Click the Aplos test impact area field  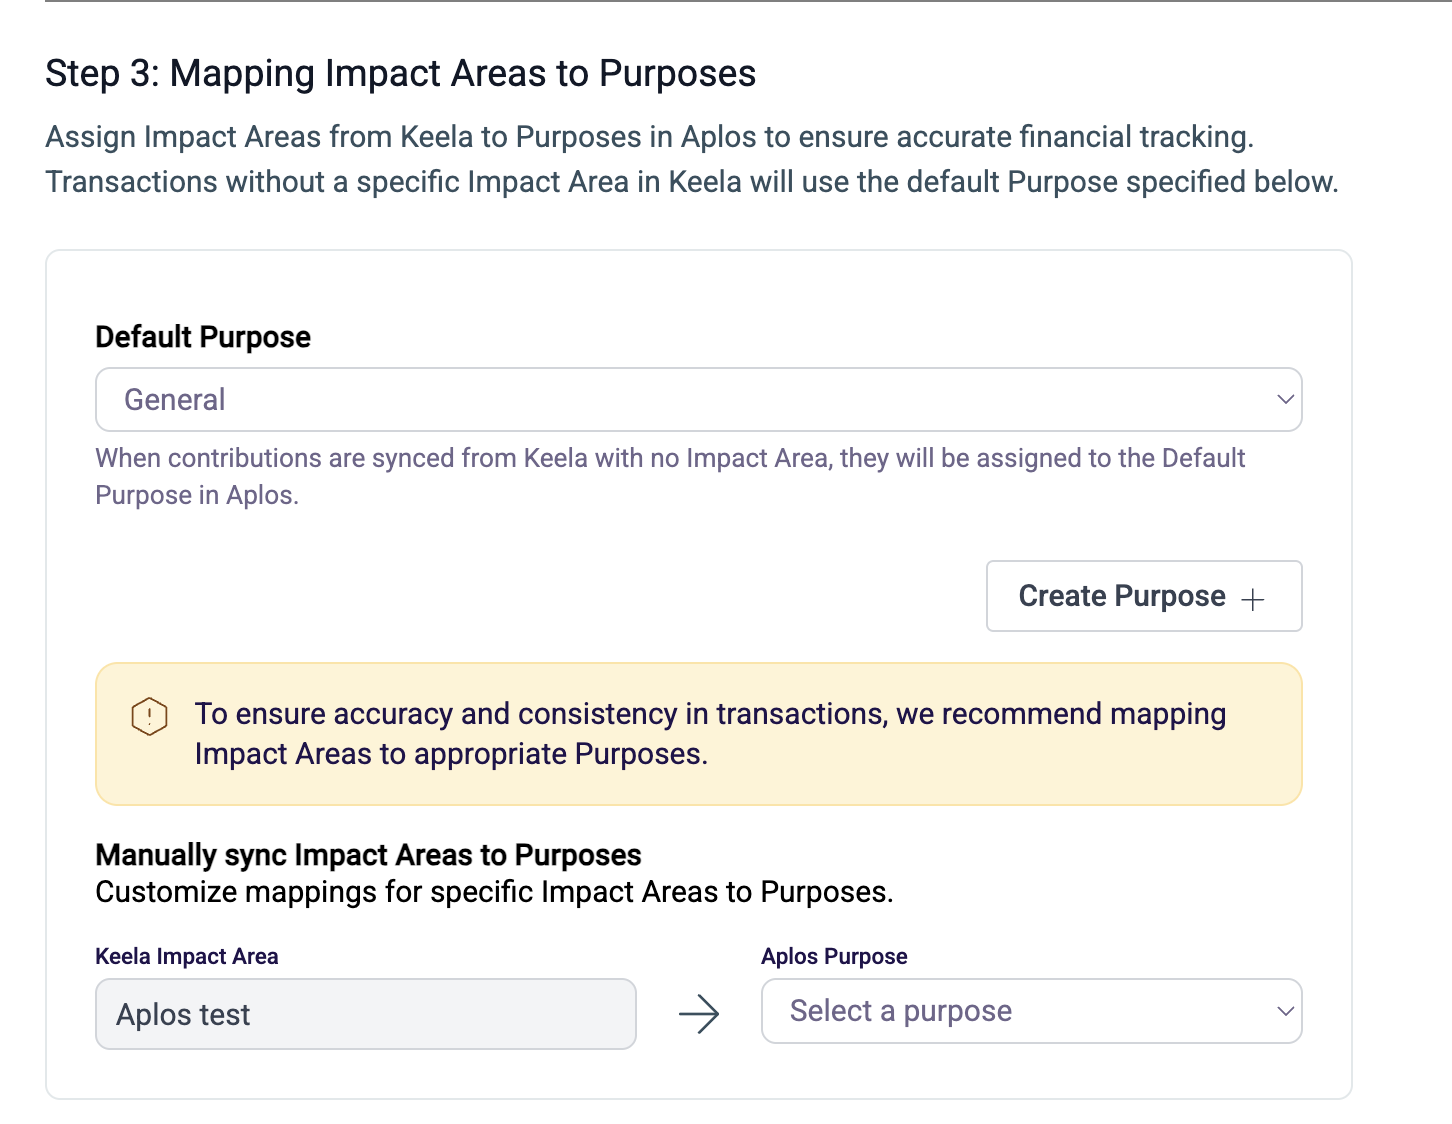(366, 1014)
